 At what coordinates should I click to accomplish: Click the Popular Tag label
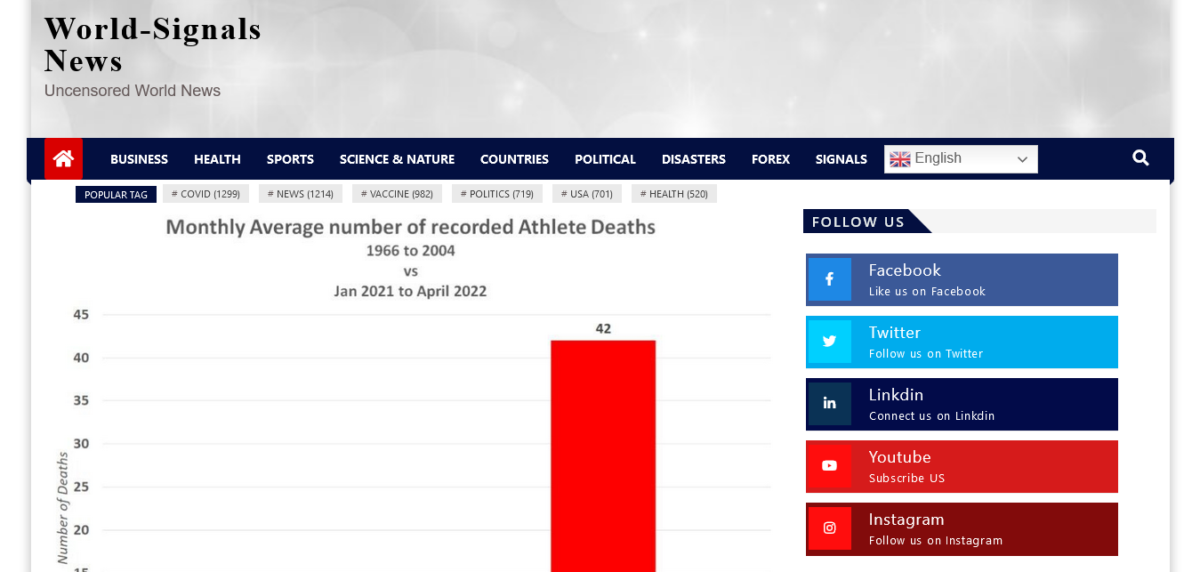[x=116, y=195]
